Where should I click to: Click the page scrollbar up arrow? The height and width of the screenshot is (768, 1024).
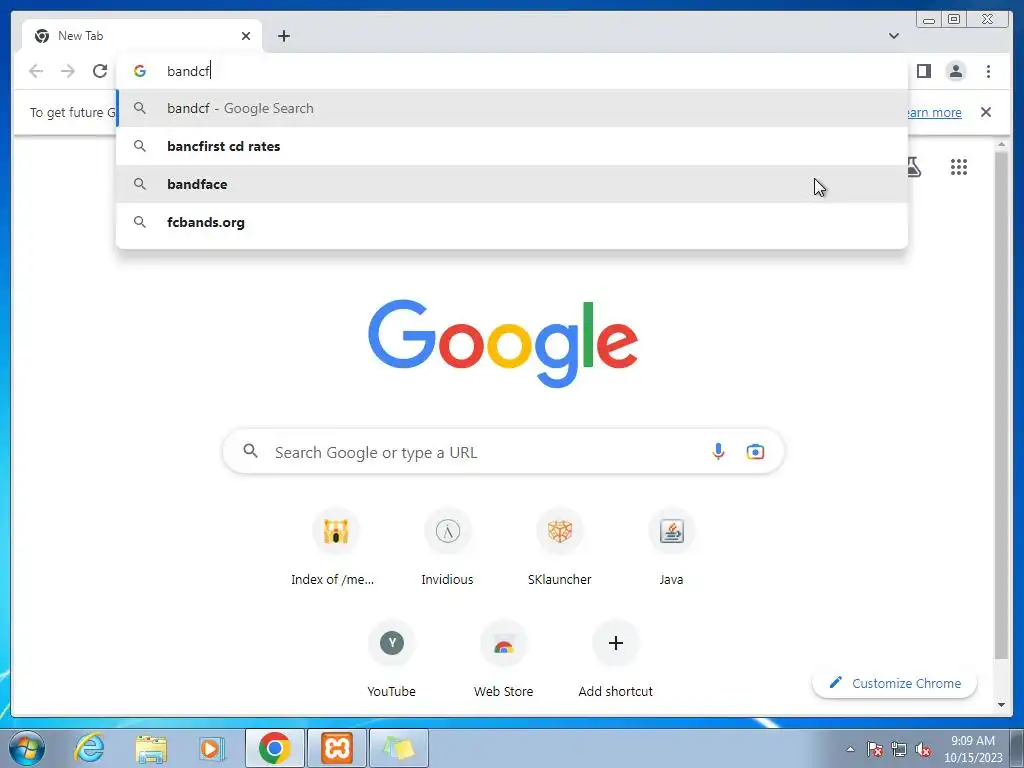tap(1001, 144)
